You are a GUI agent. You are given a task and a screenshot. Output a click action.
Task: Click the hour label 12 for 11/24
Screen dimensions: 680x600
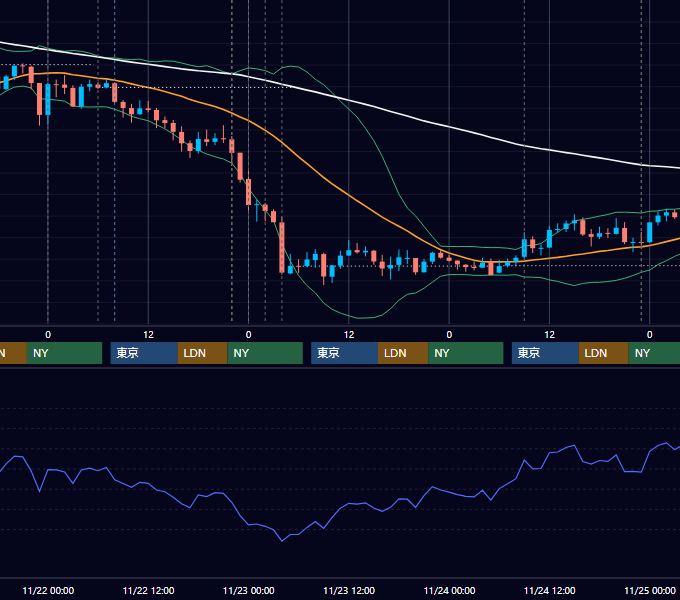coord(549,335)
